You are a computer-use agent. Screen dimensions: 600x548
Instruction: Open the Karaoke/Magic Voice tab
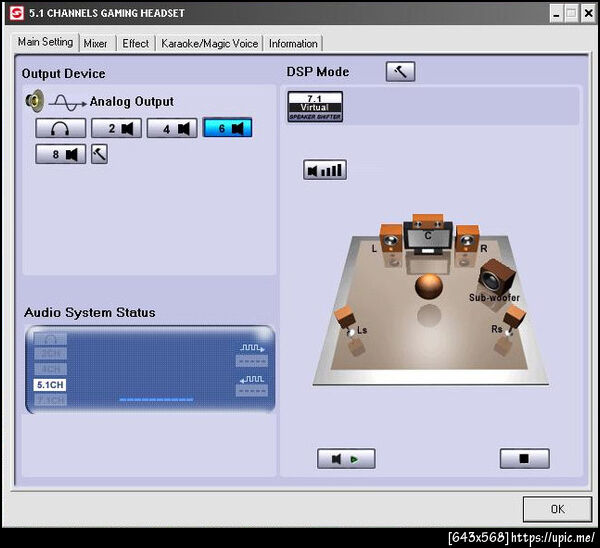[x=209, y=44]
